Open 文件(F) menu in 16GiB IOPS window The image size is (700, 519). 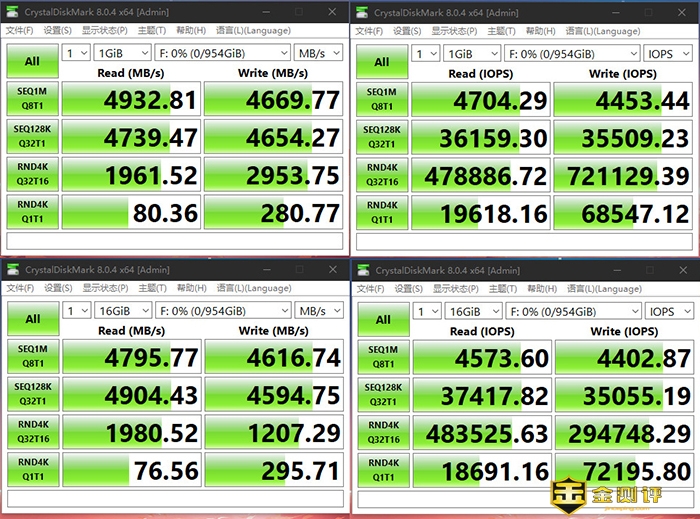point(370,289)
